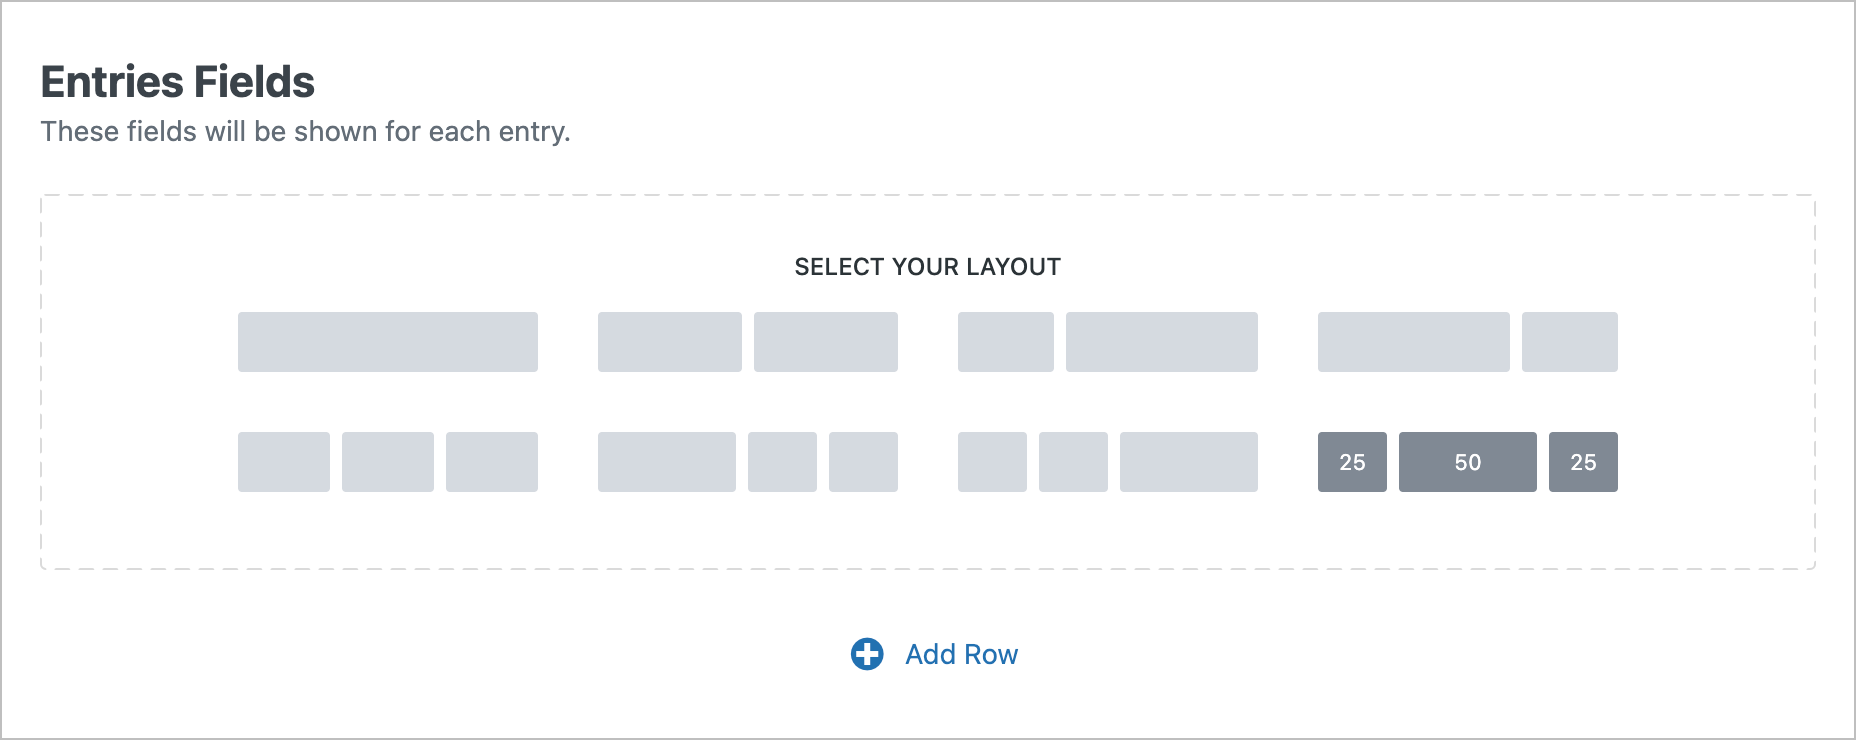Click the narrow left block of narrow-left two-column layout
This screenshot has height=740, width=1856.
[1005, 342]
